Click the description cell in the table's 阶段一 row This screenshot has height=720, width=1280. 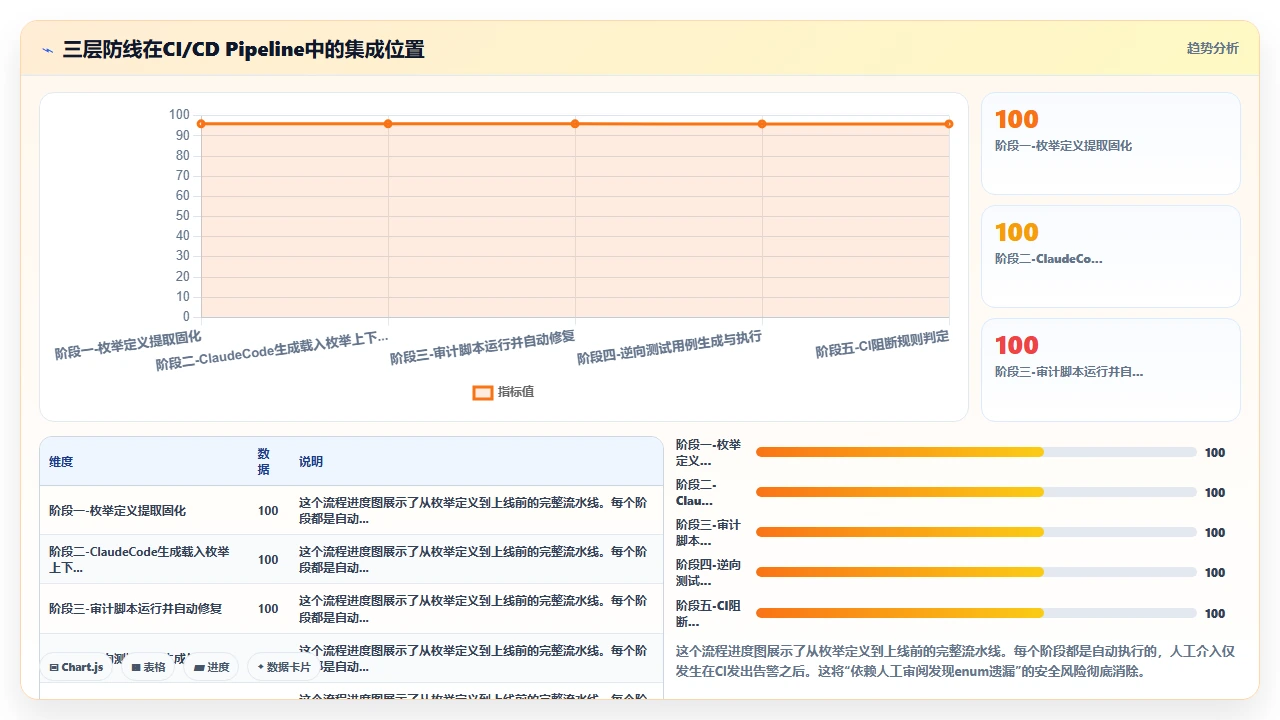475,511
